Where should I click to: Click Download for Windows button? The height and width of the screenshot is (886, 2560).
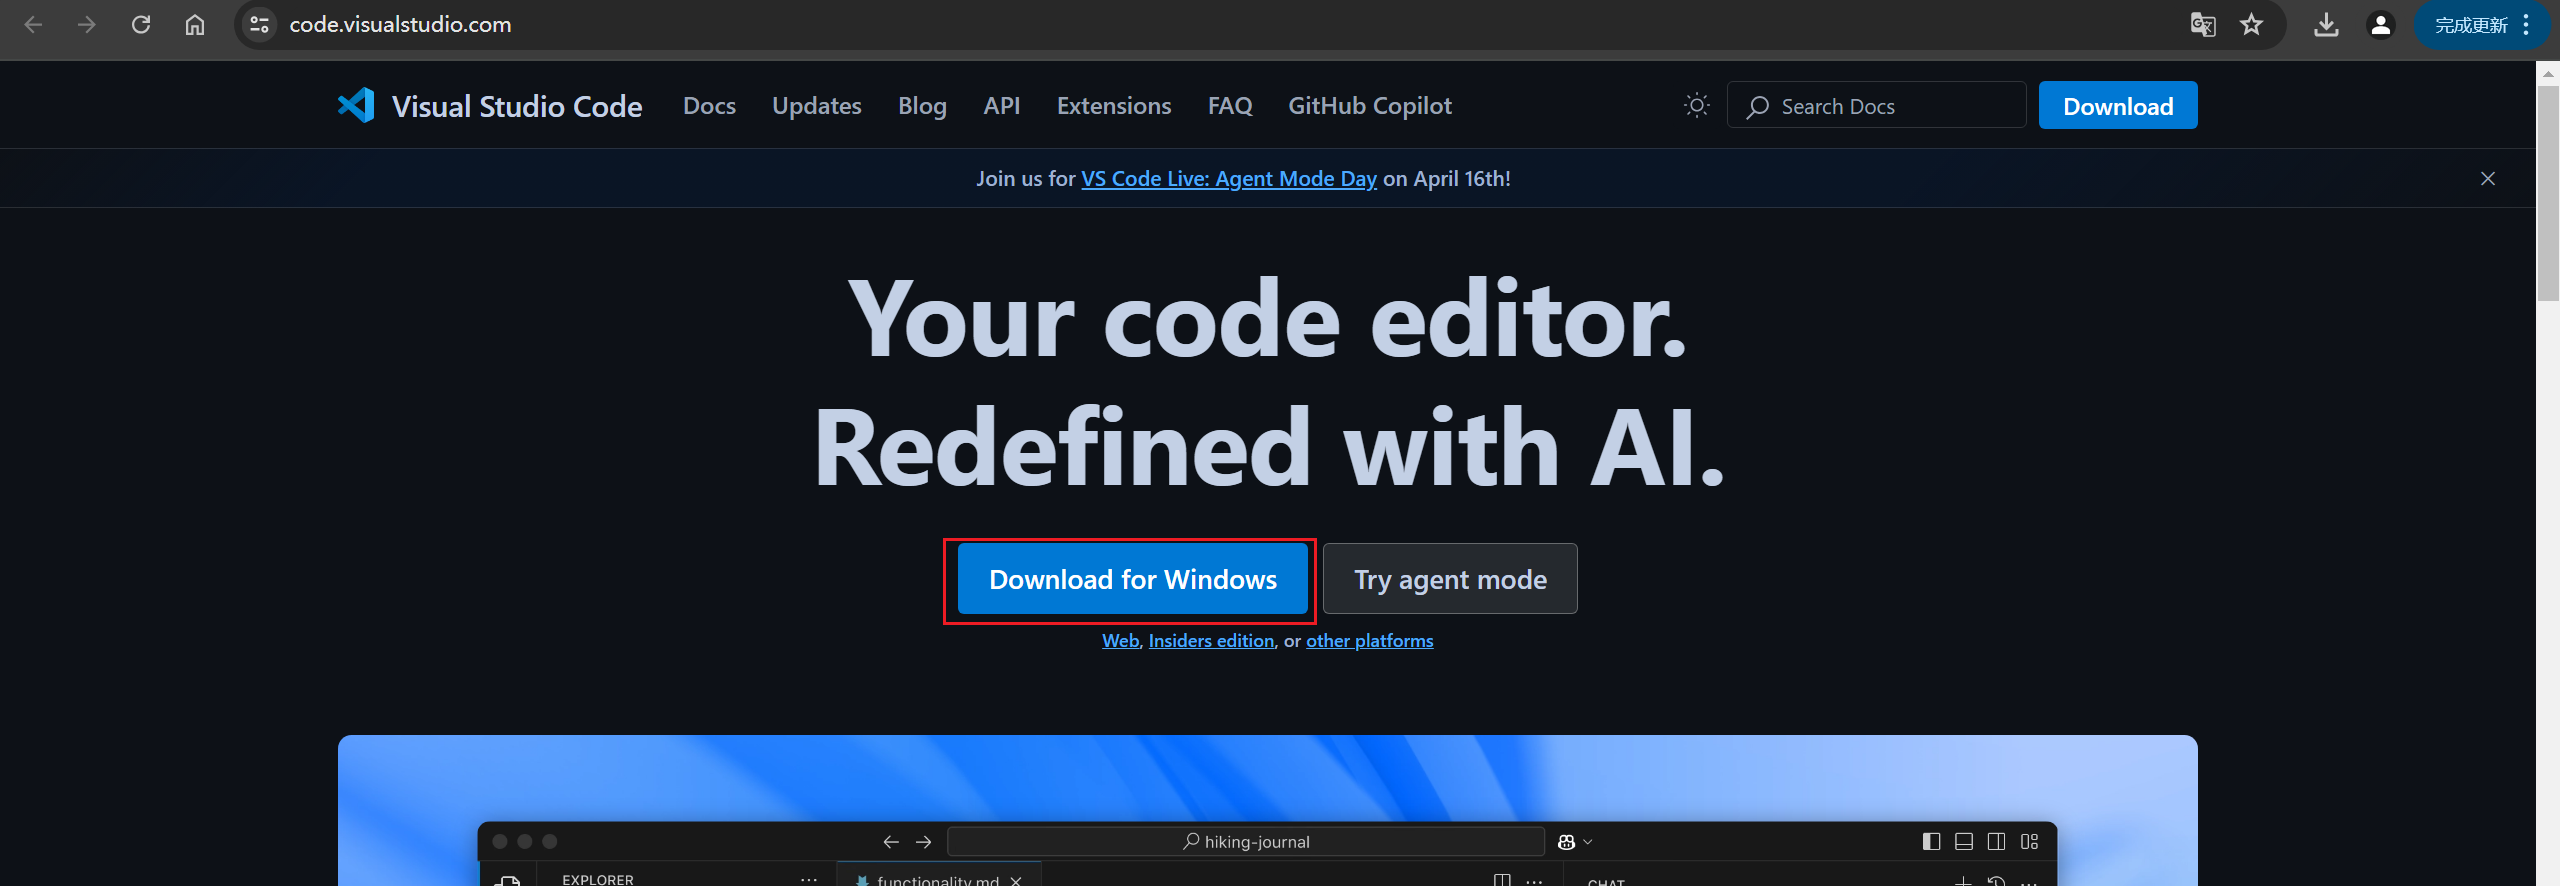coord(1132,579)
